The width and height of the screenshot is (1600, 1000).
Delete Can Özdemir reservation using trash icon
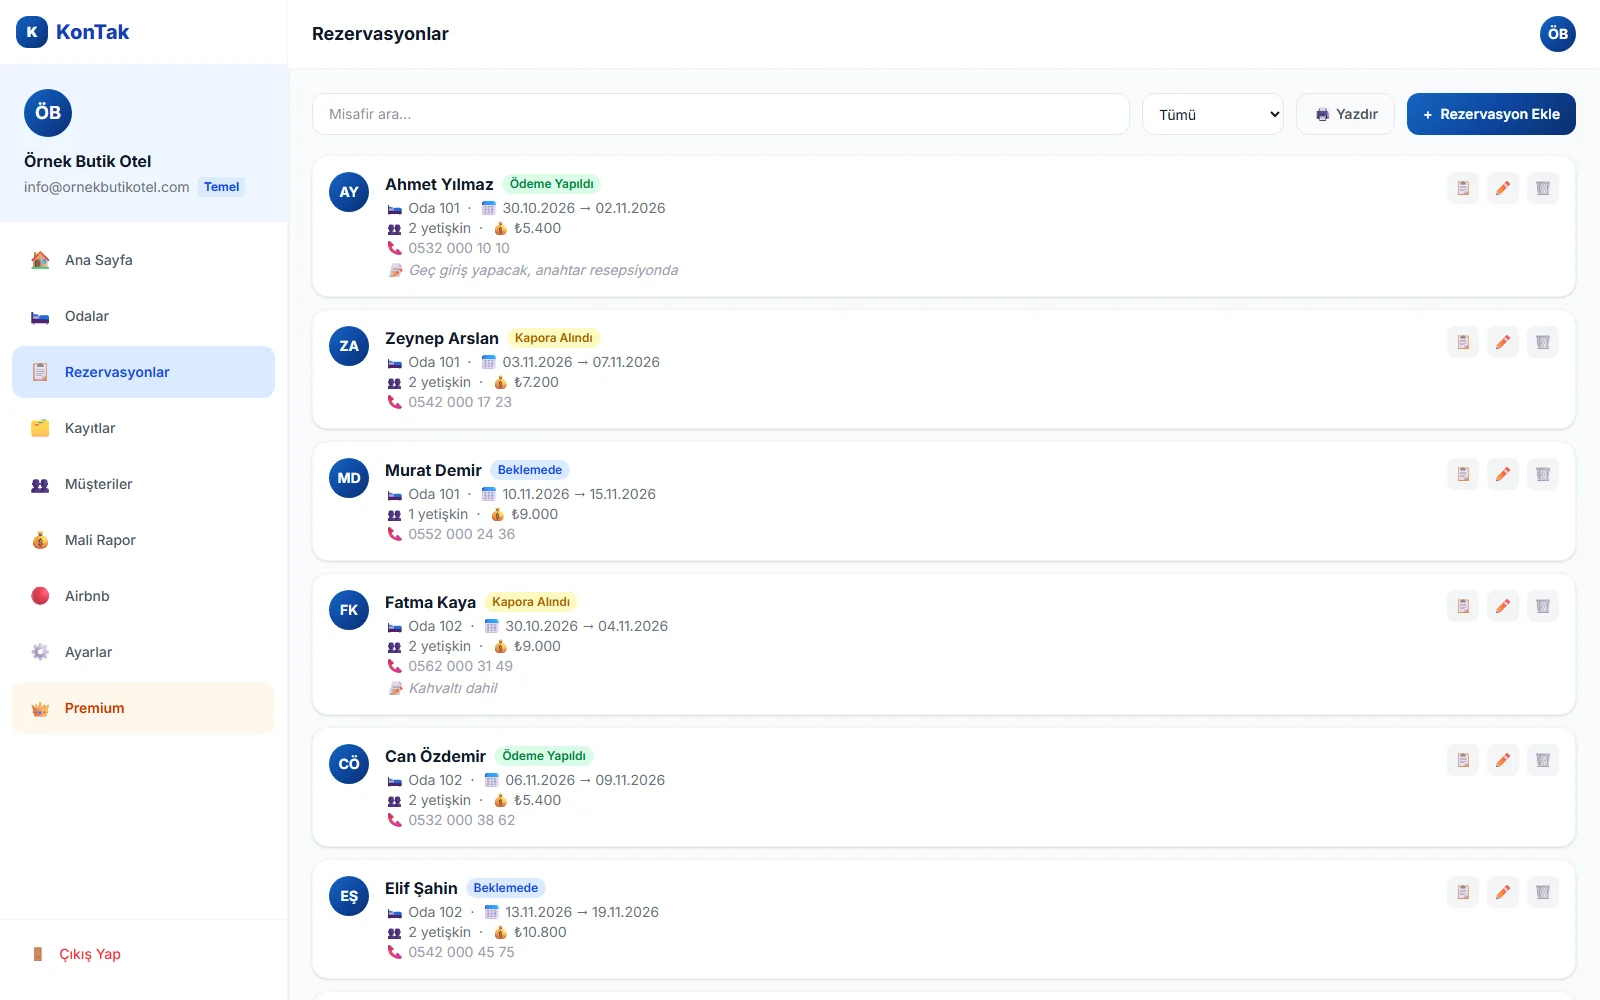click(1543, 760)
